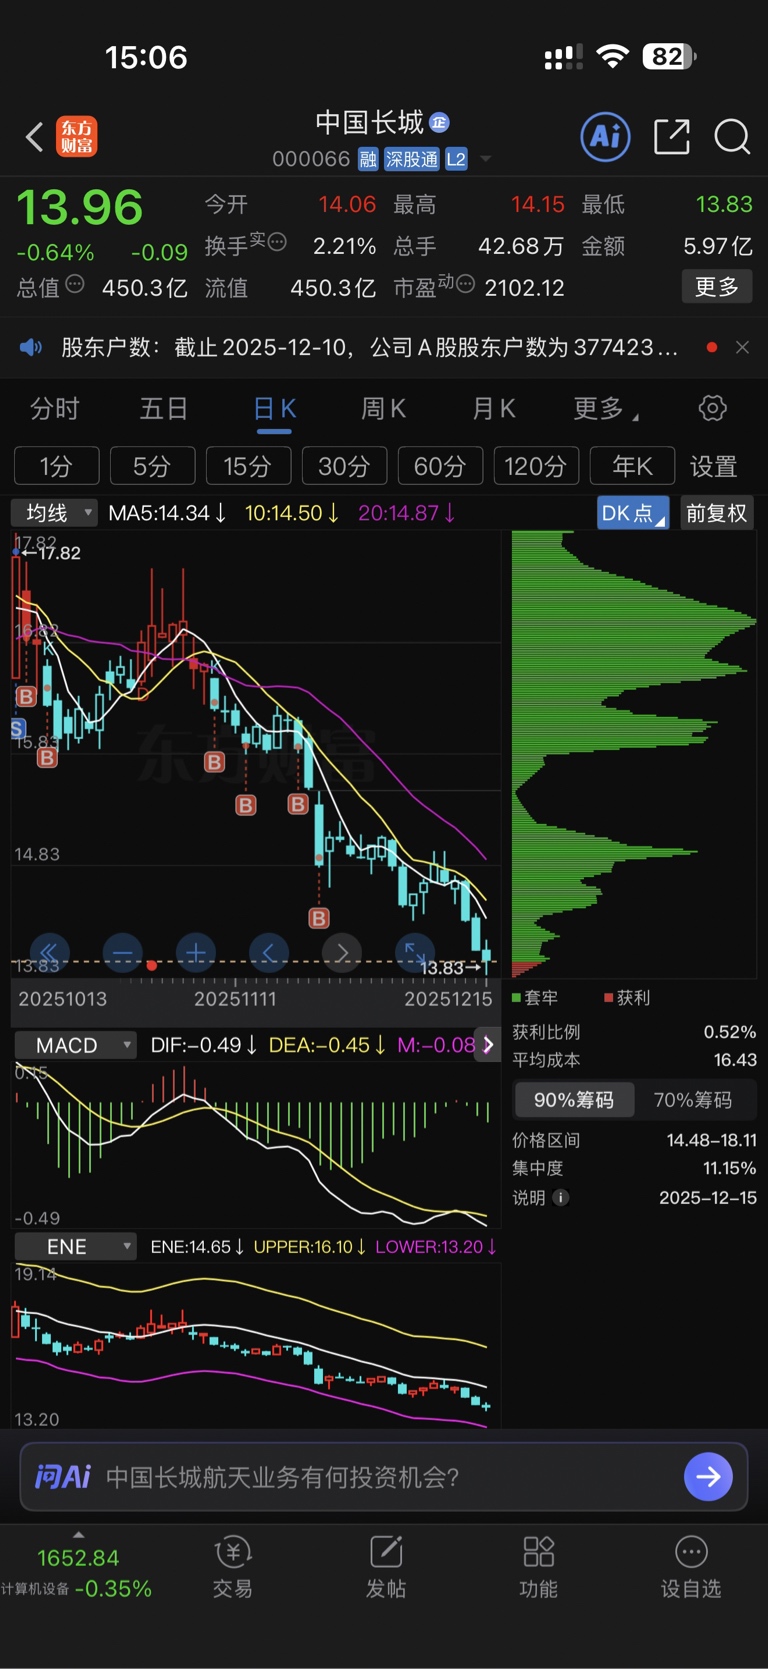Share the stock page via export icon
Screen dimensions: 768x1669
coord(672,137)
